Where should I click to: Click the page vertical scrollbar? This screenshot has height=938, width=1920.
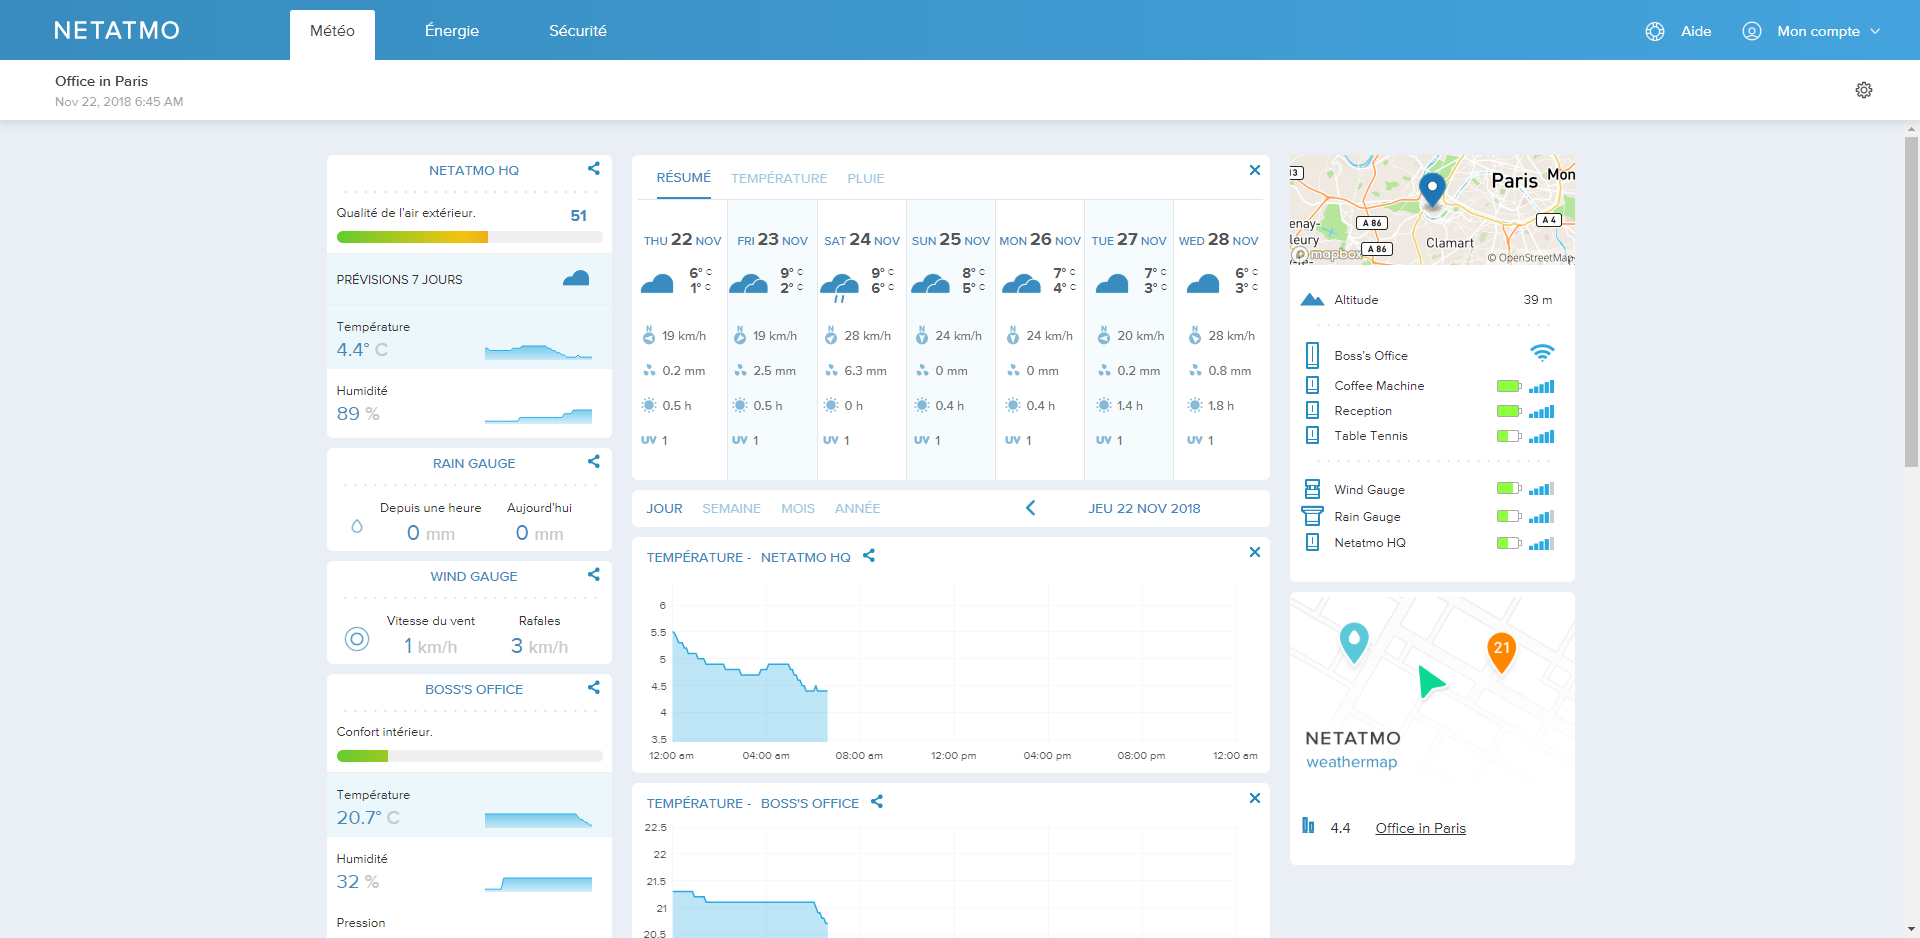click(1911, 302)
